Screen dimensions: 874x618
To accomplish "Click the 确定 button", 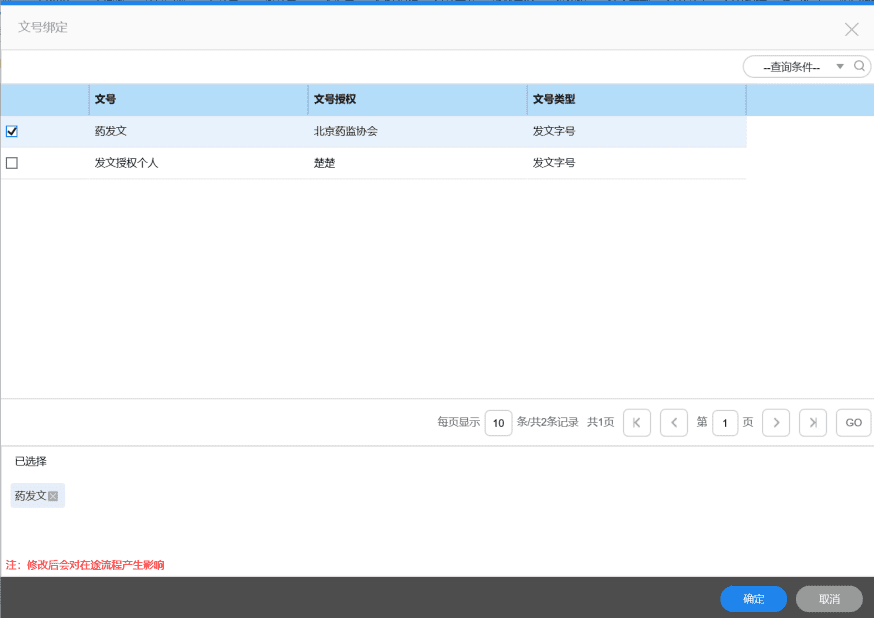I will click(x=754, y=599).
